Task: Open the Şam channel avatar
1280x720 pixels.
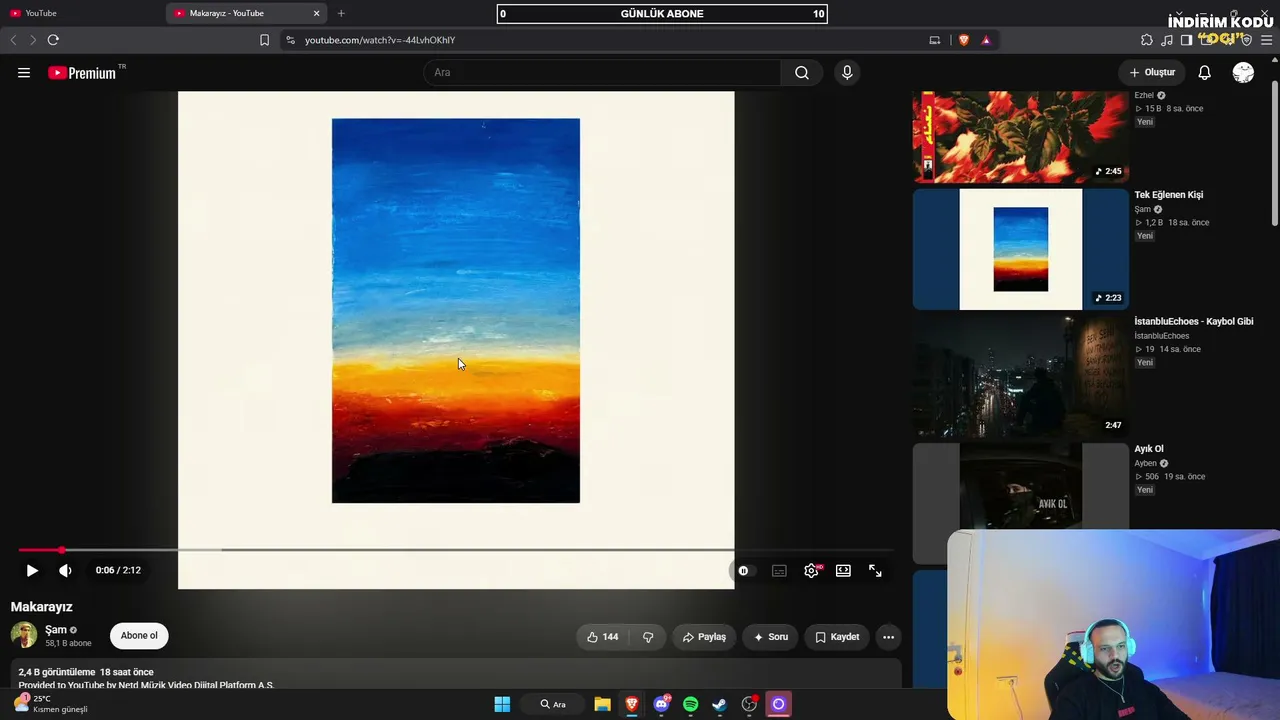Action: click(x=24, y=635)
